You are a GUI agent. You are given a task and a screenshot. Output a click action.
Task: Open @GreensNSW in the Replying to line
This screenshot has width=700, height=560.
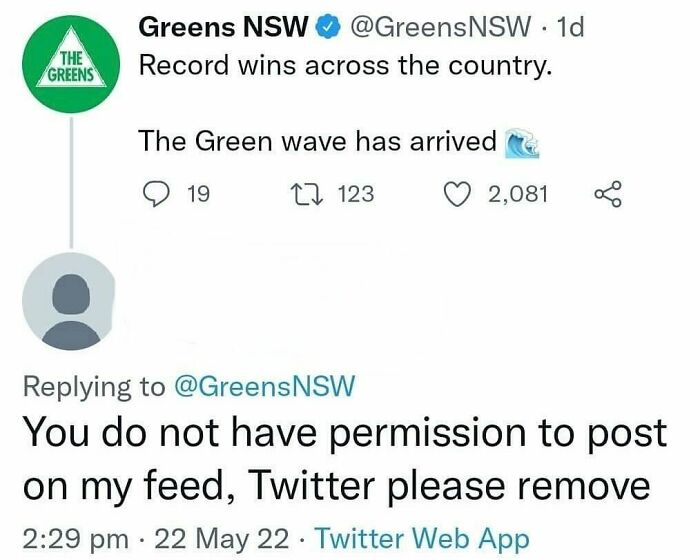(x=264, y=387)
